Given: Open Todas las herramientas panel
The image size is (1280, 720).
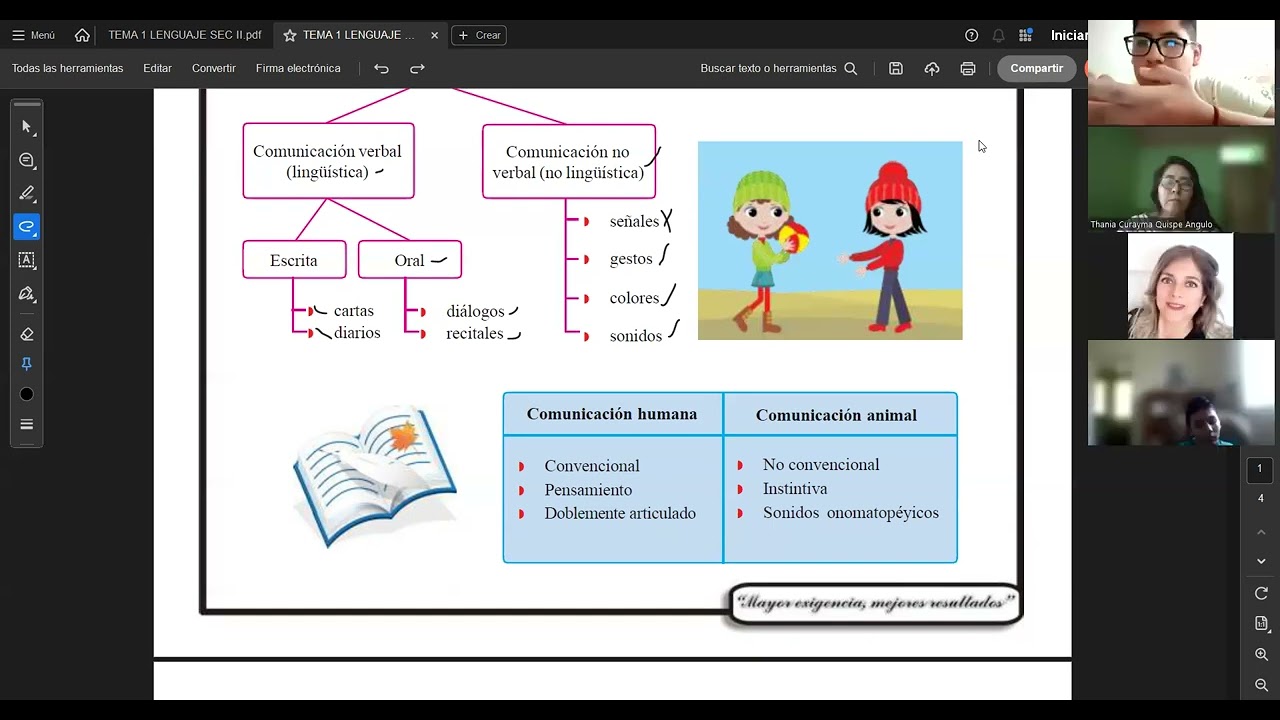Looking at the screenshot, I should tap(67, 68).
